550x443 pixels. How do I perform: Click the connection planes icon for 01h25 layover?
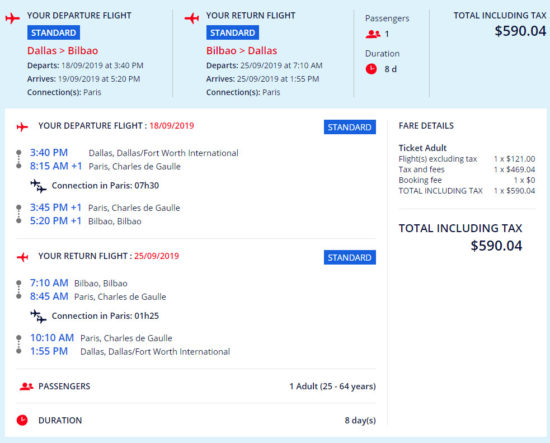[38, 316]
